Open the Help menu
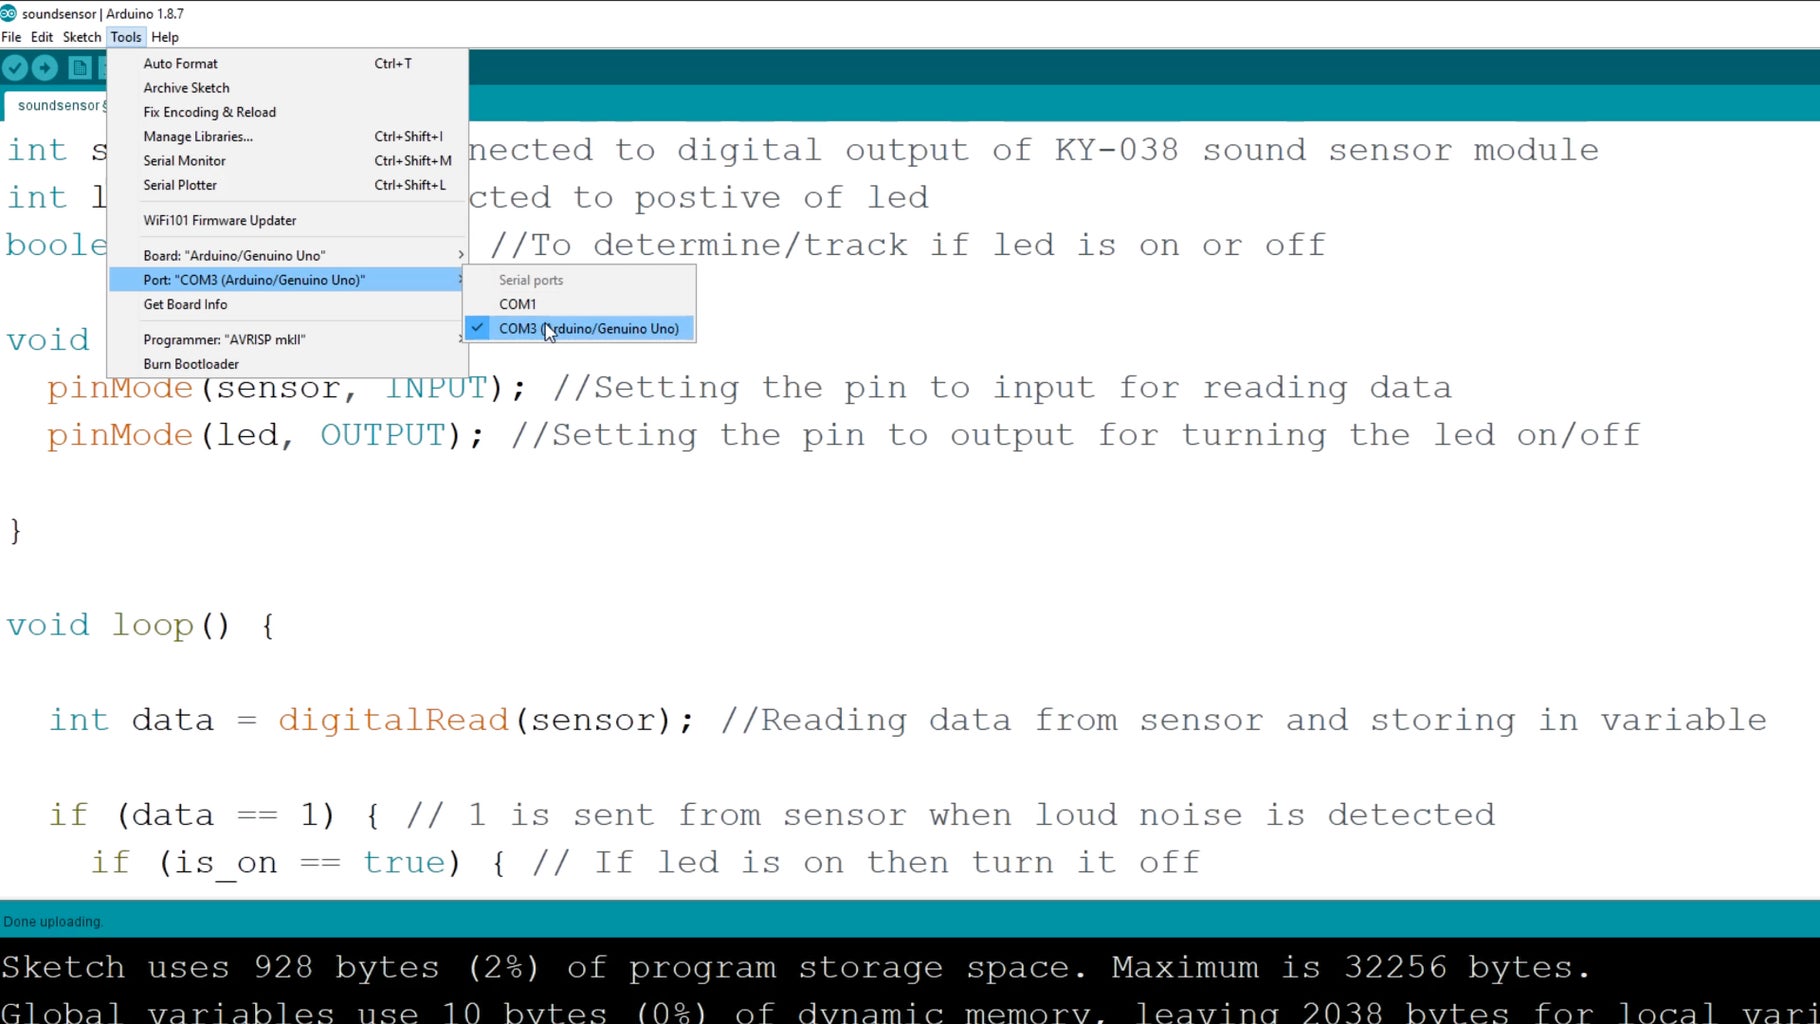This screenshot has height=1024, width=1820. [165, 37]
